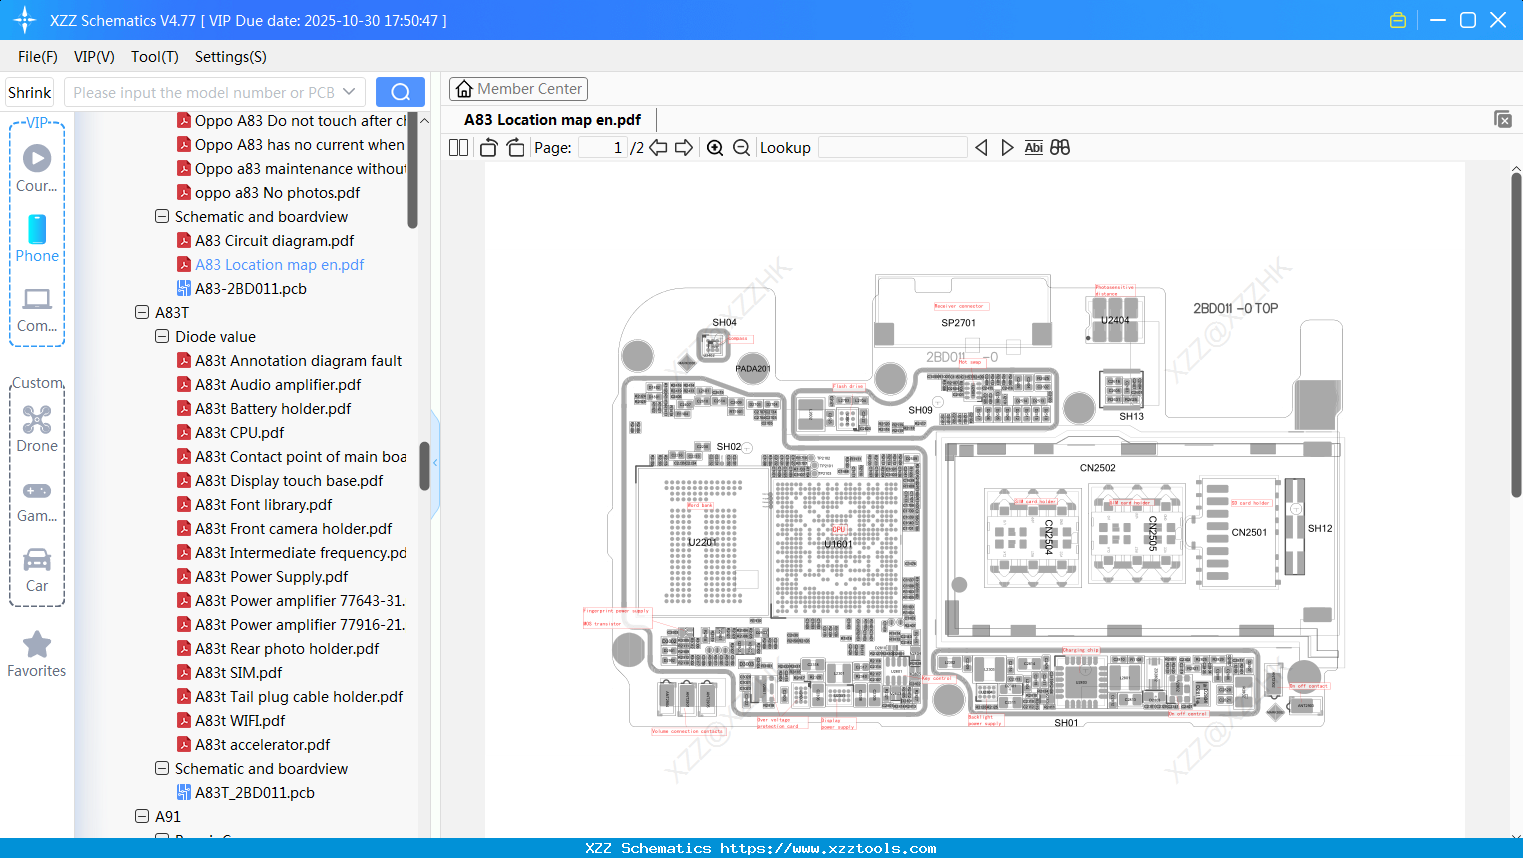1523x858 pixels.
Task: Click the blue search button
Action: coord(400,92)
